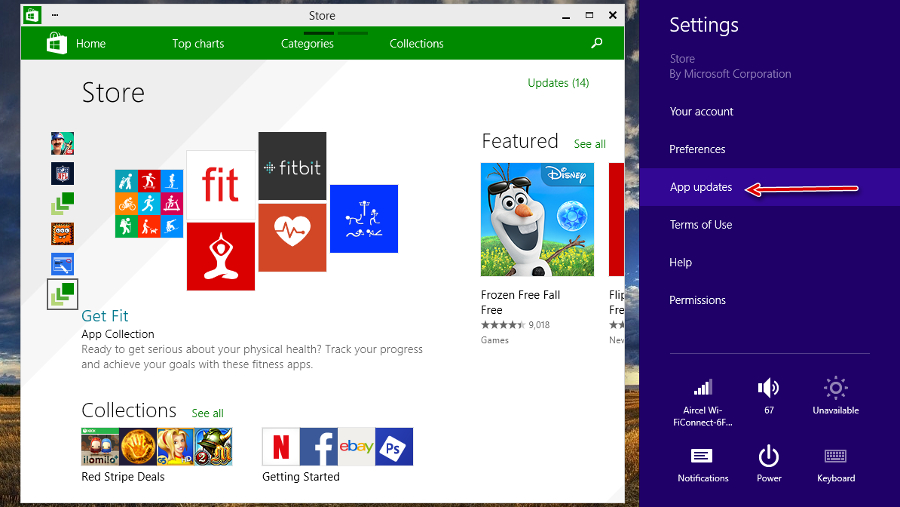900x507 pixels.
Task: Open the fitbit app tile
Action: coord(292,166)
